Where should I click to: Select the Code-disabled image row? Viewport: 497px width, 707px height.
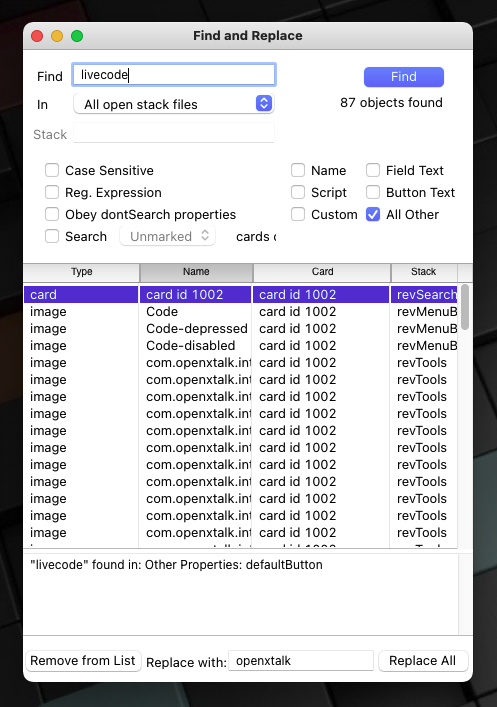240,346
